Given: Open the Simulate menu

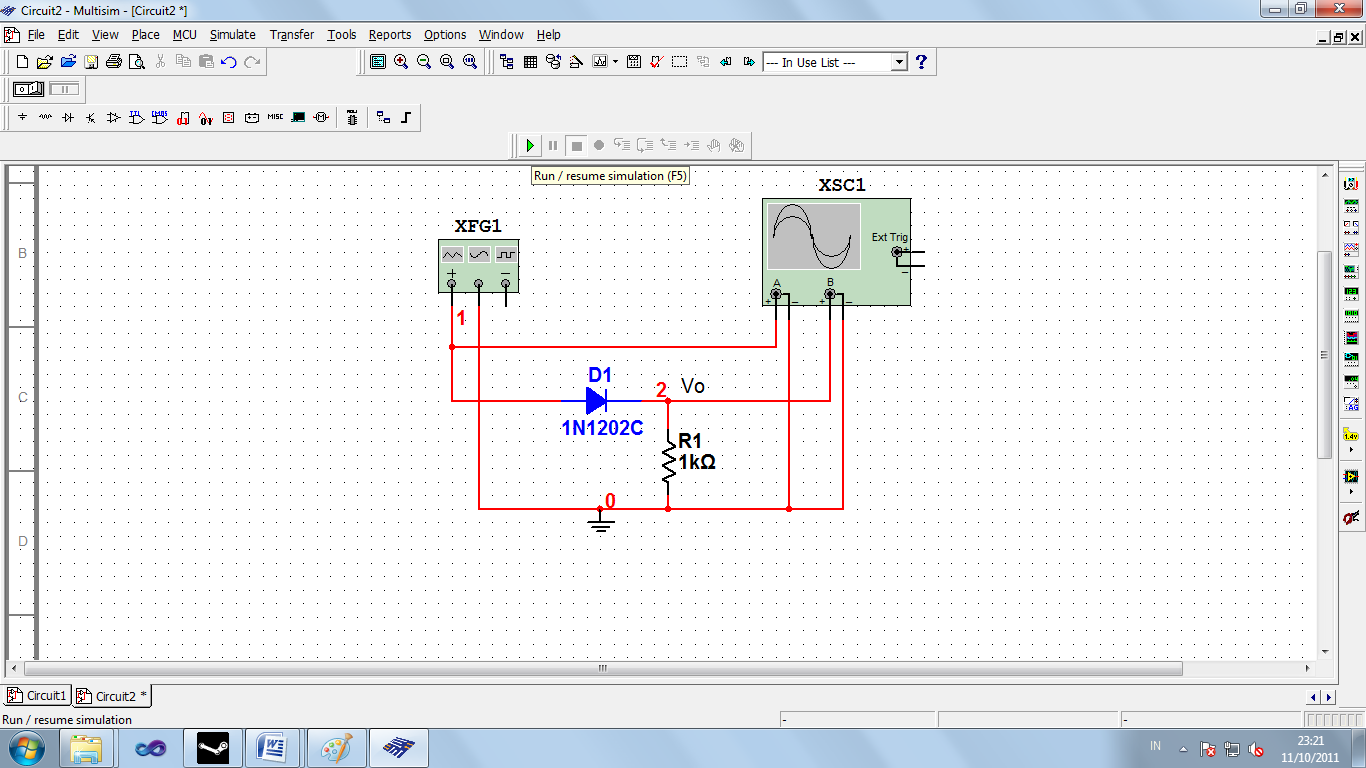Looking at the screenshot, I should pyautogui.click(x=232, y=34).
